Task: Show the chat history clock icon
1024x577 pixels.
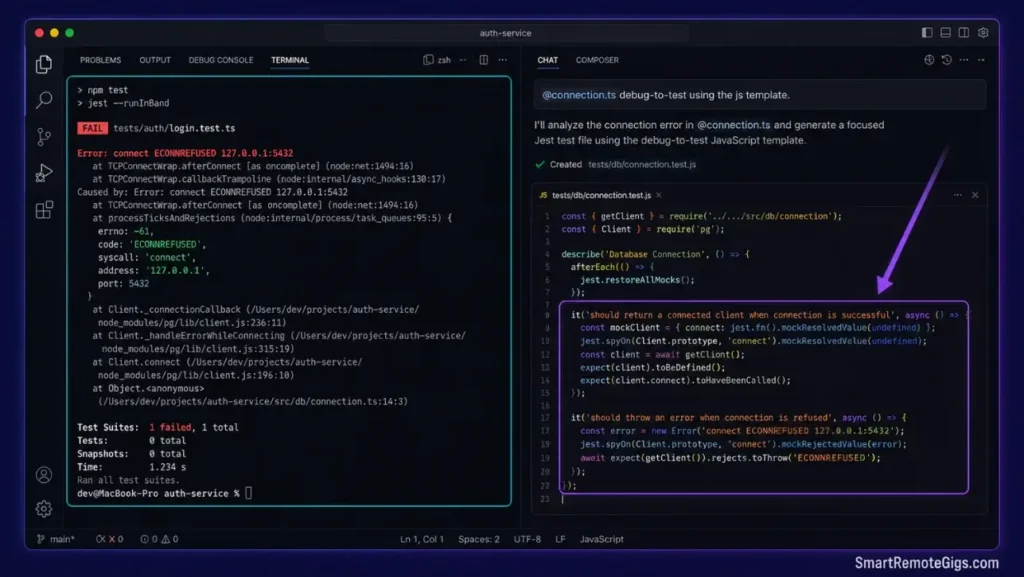Action: (x=946, y=59)
